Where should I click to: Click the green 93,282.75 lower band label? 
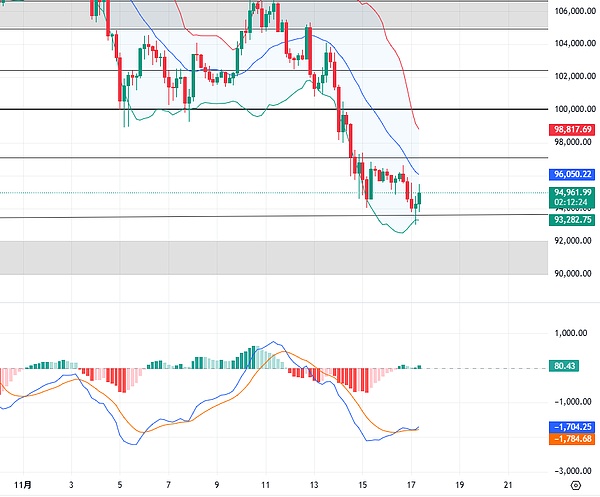pos(572,220)
